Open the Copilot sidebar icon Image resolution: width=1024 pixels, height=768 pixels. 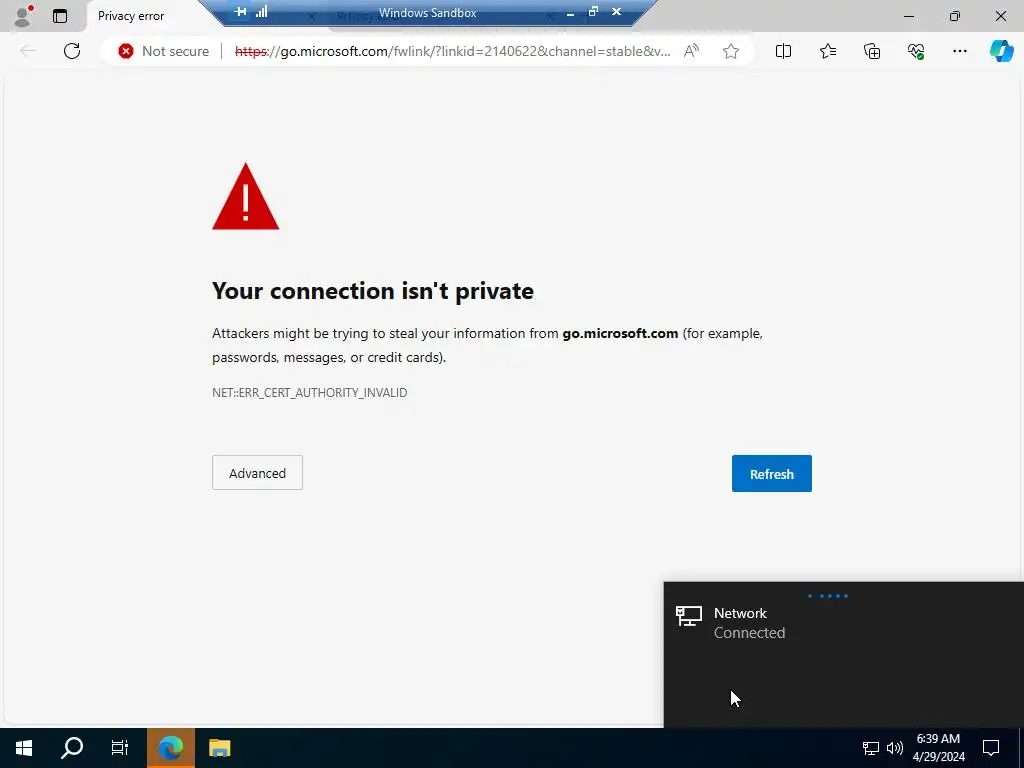[1001, 51]
